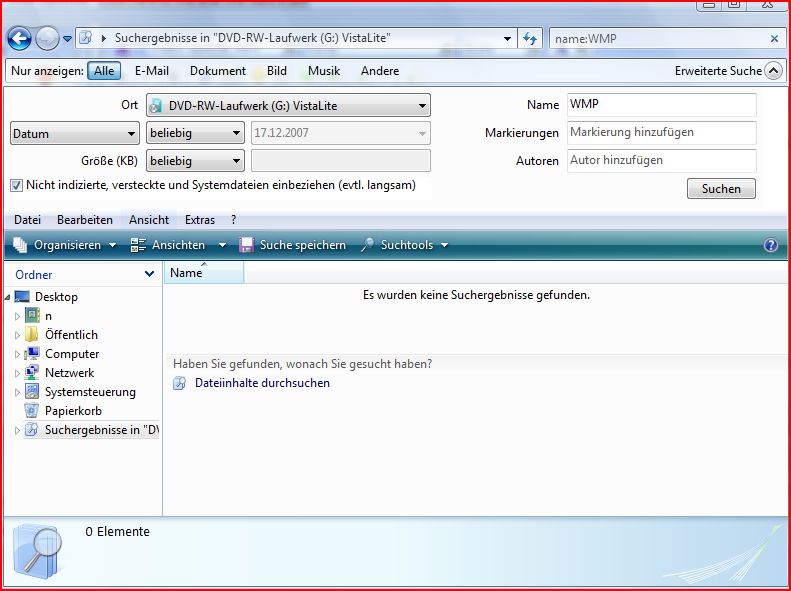Click the Back navigation arrow
791x591 pixels.
[x=19, y=38]
